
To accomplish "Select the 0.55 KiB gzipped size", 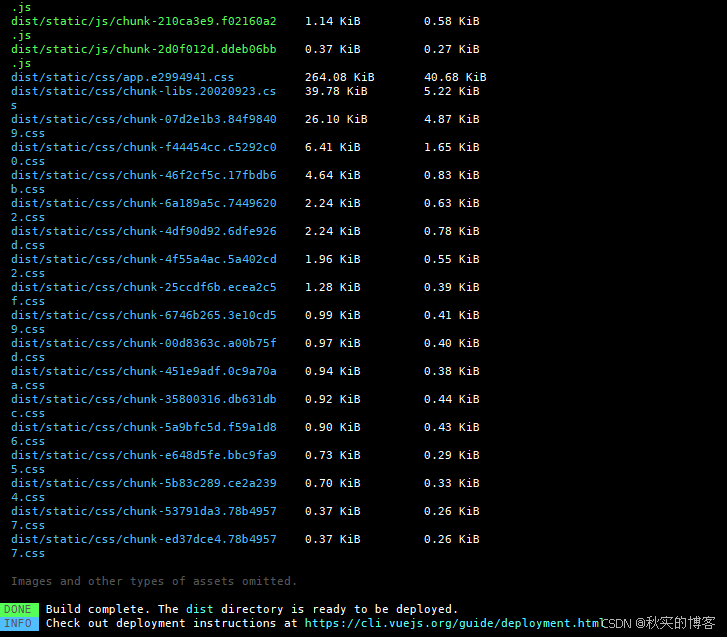I will click(x=452, y=259).
